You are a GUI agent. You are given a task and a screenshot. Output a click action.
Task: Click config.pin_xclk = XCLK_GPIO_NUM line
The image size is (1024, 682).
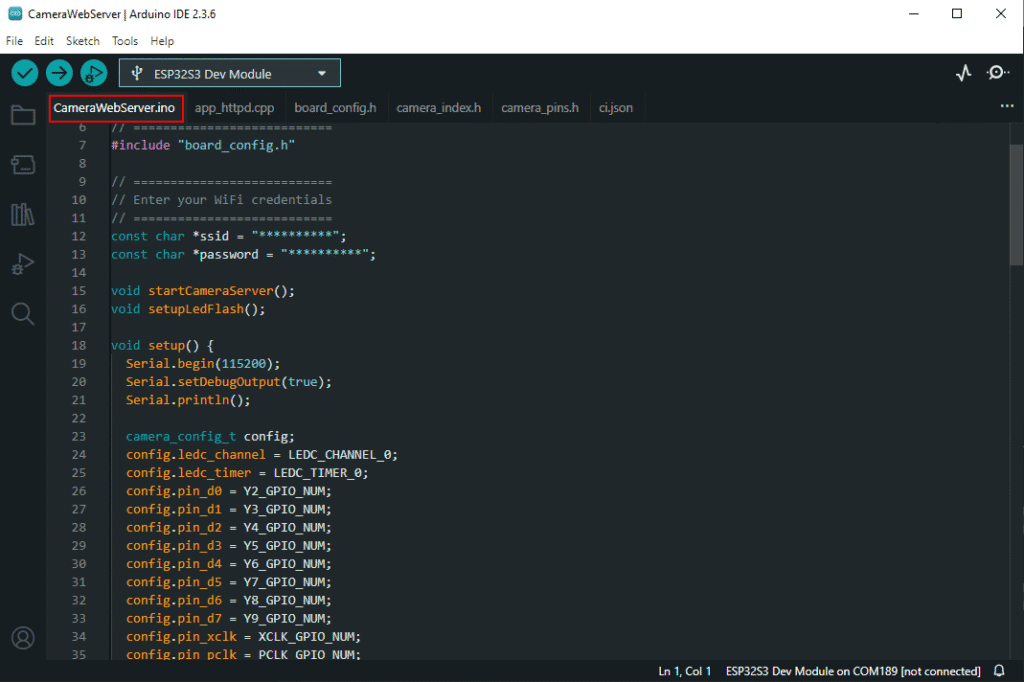click(243, 636)
